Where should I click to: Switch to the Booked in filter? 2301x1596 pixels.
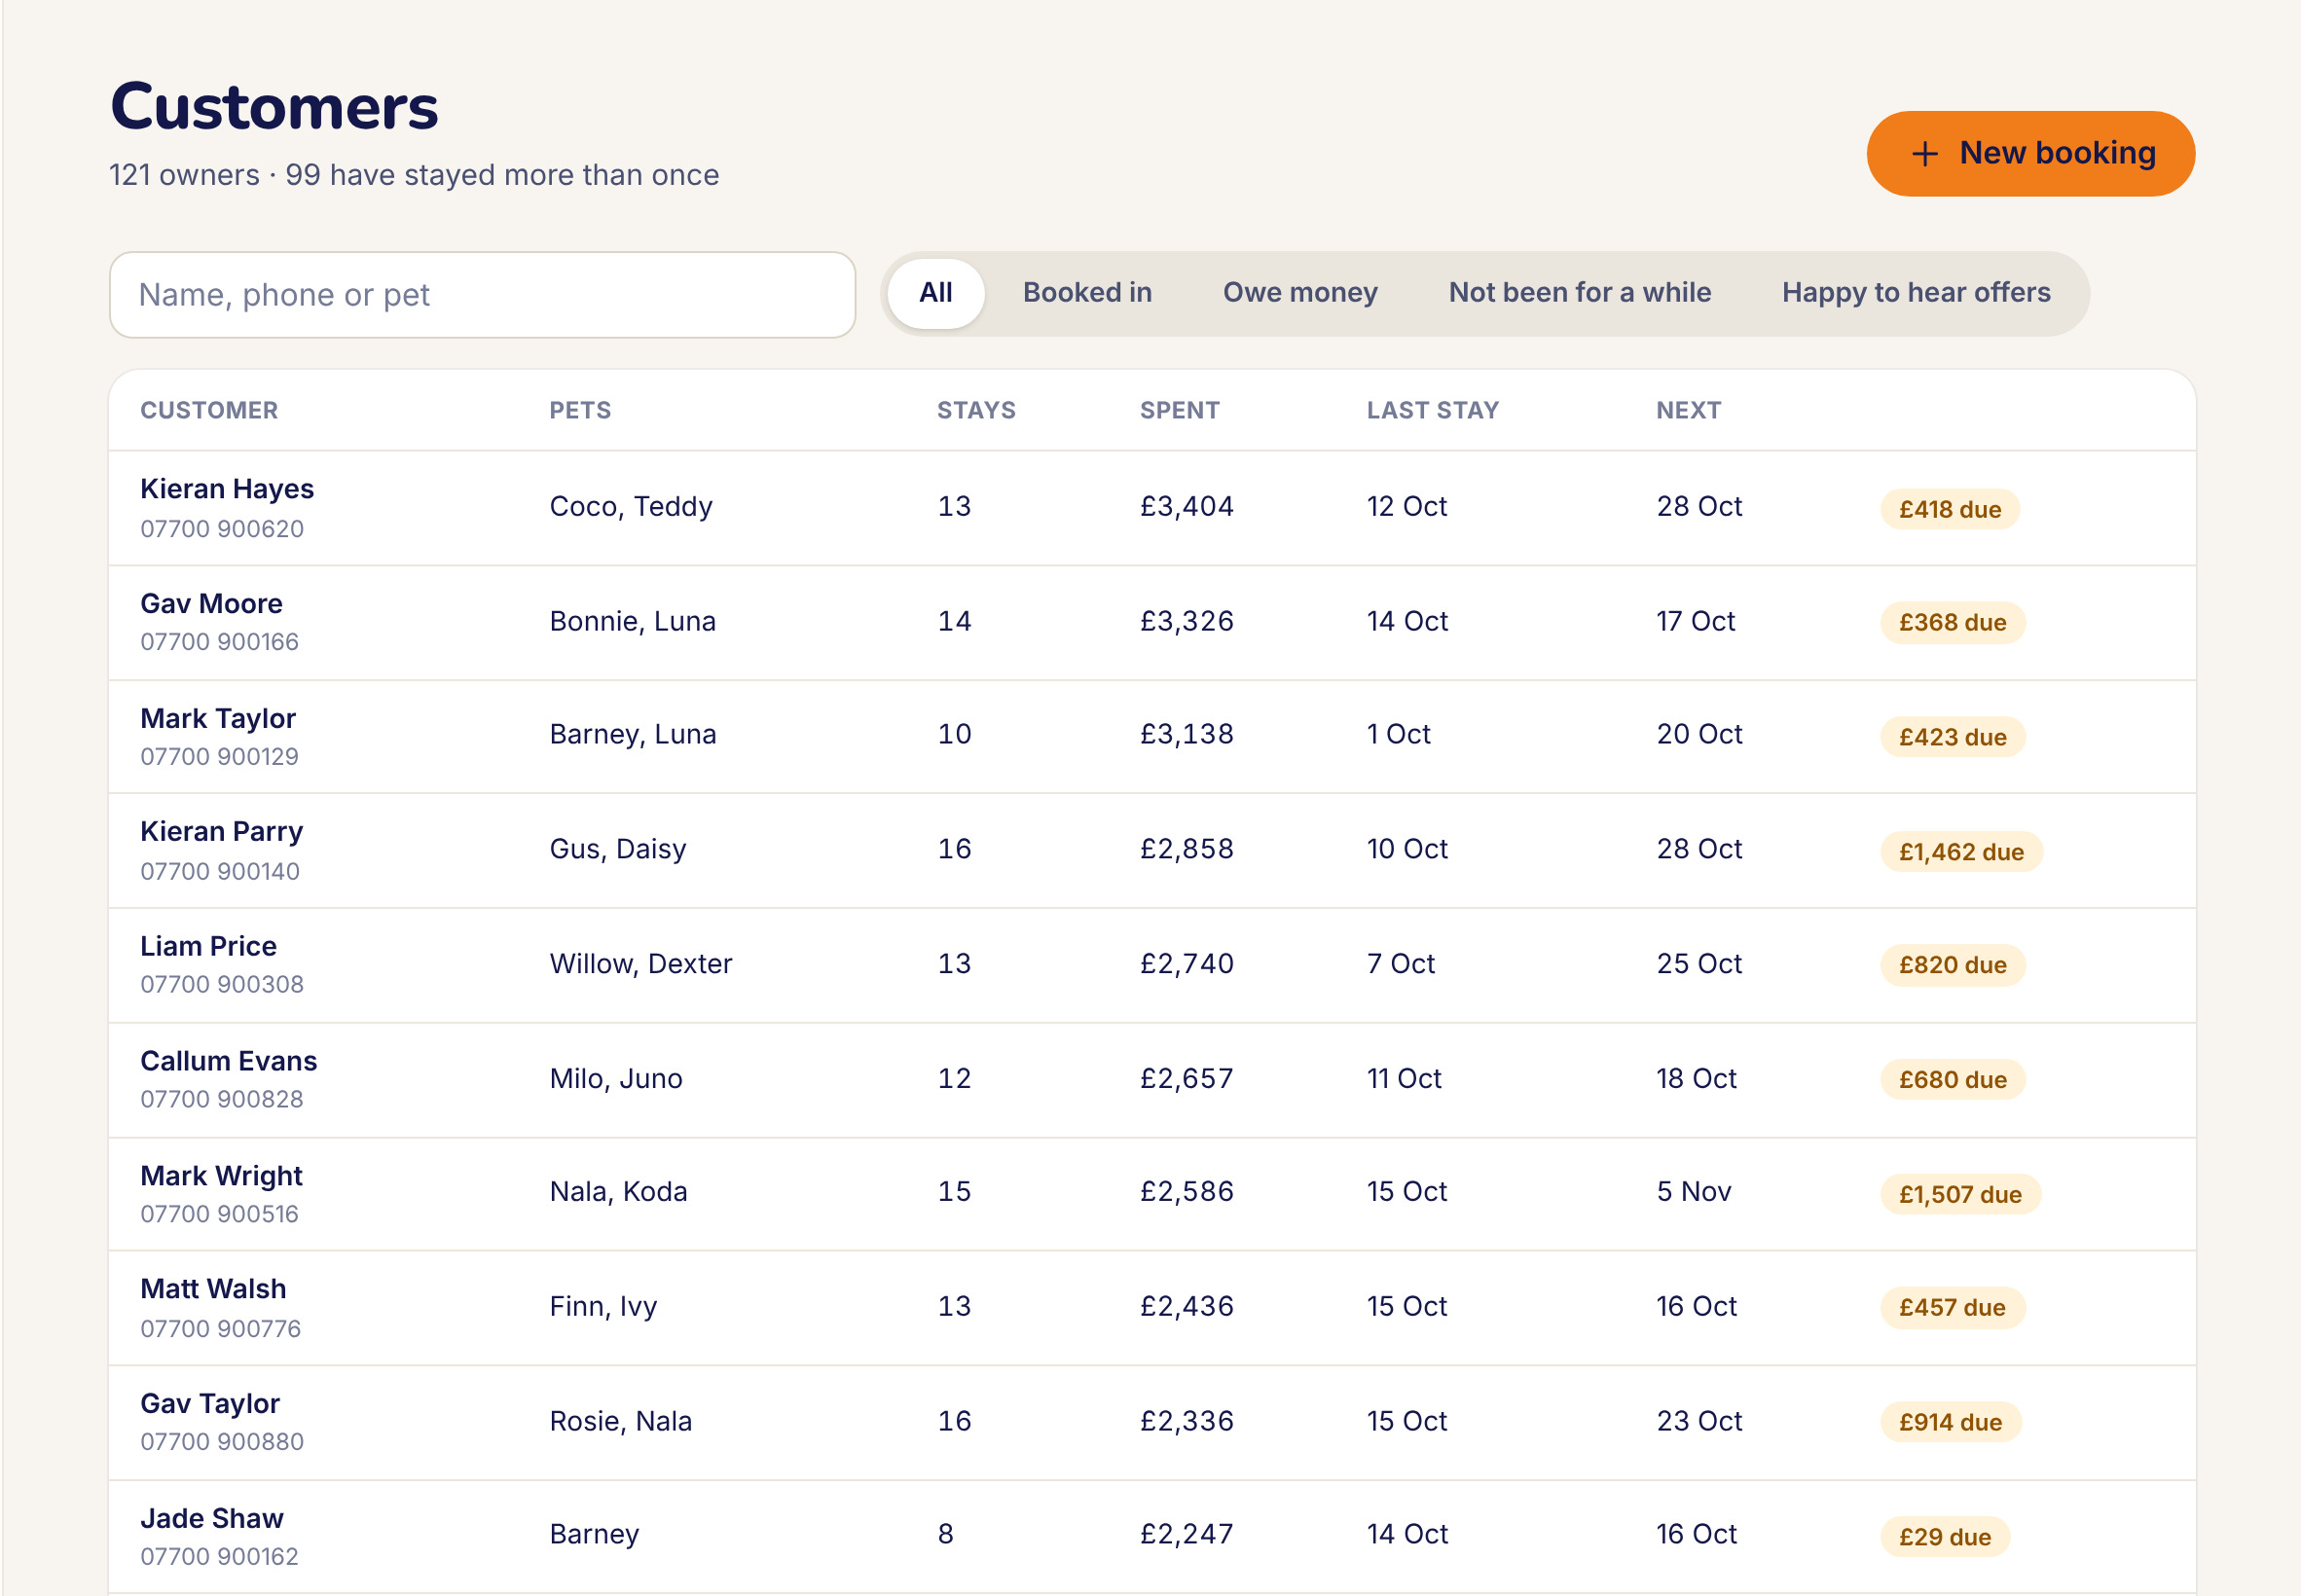click(x=1087, y=293)
